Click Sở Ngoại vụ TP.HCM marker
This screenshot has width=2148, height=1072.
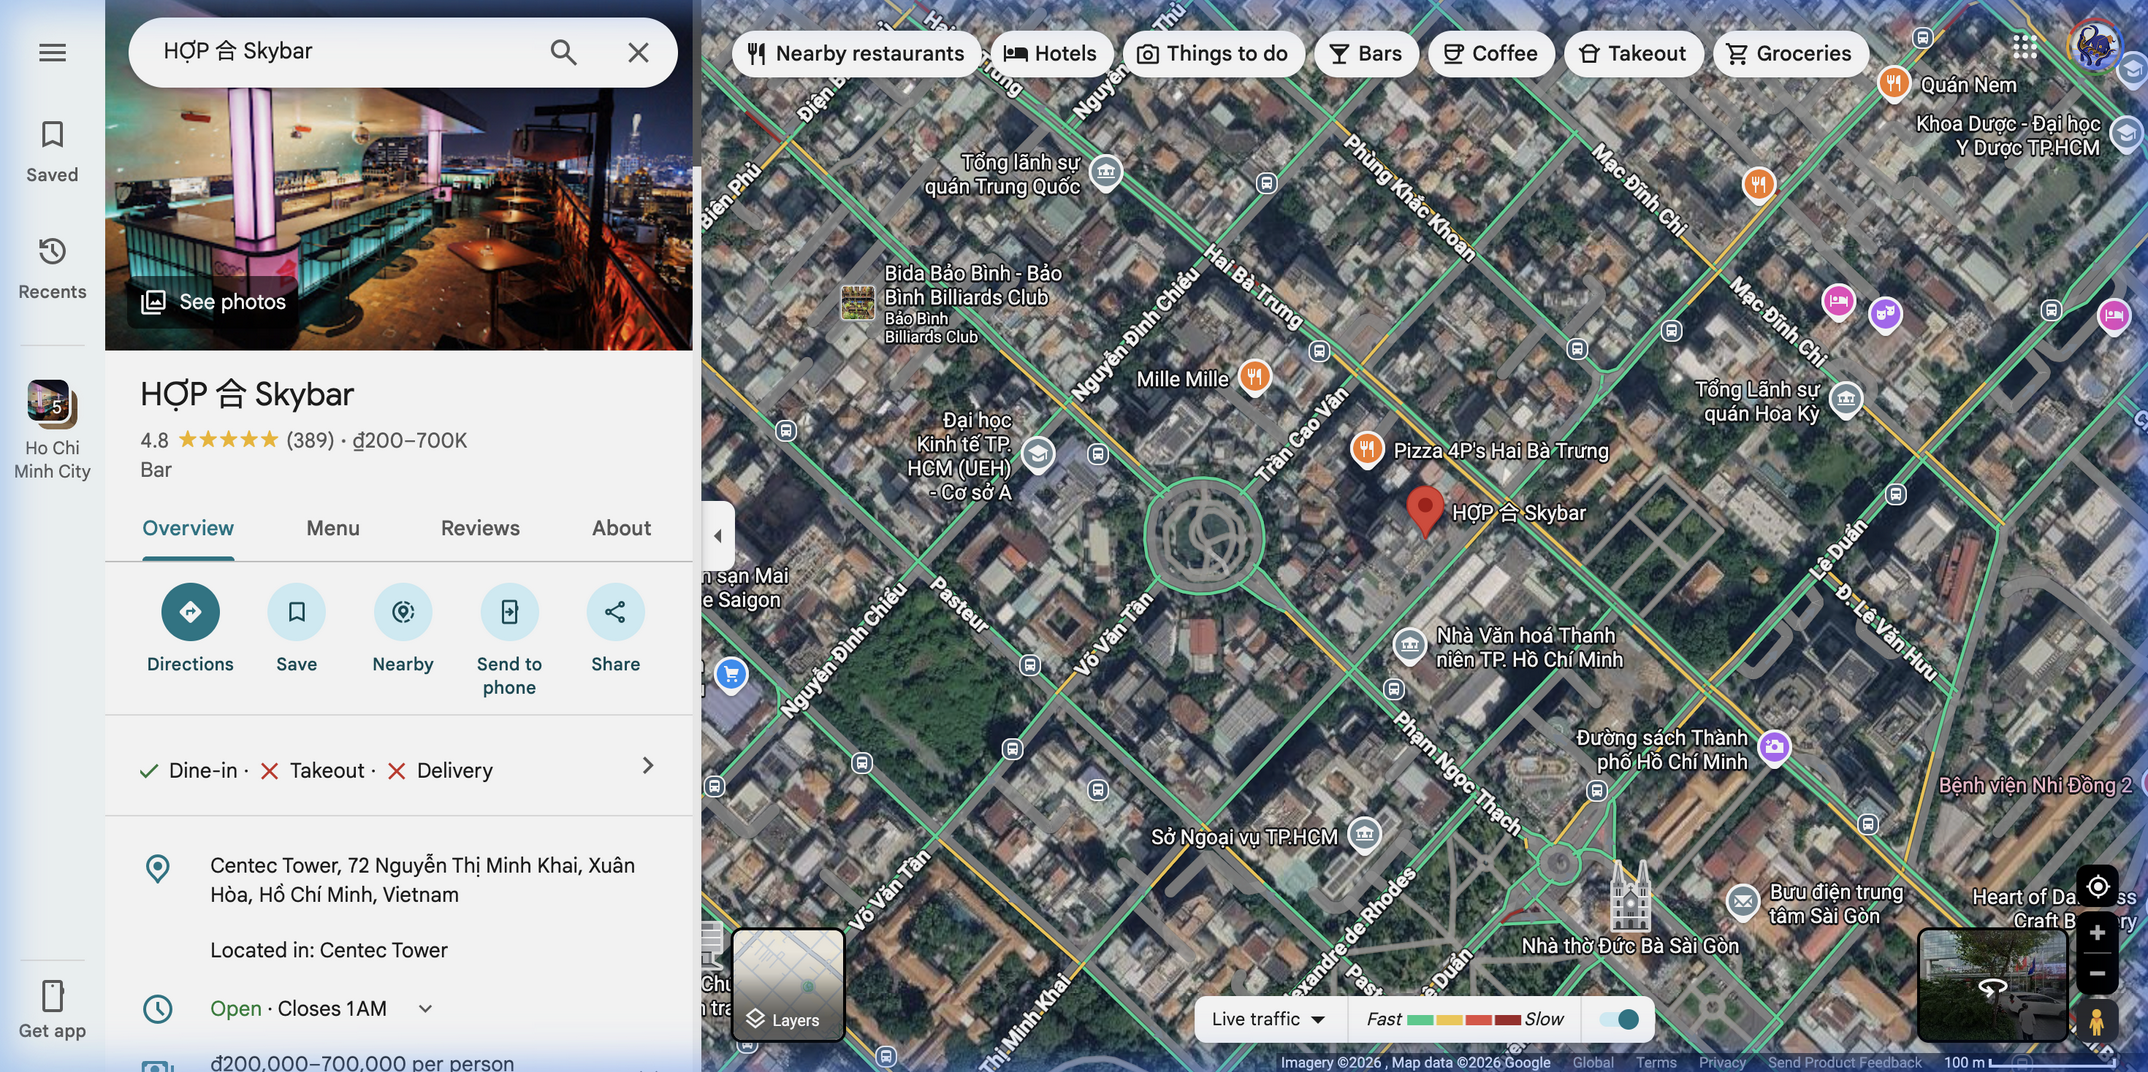point(1365,834)
